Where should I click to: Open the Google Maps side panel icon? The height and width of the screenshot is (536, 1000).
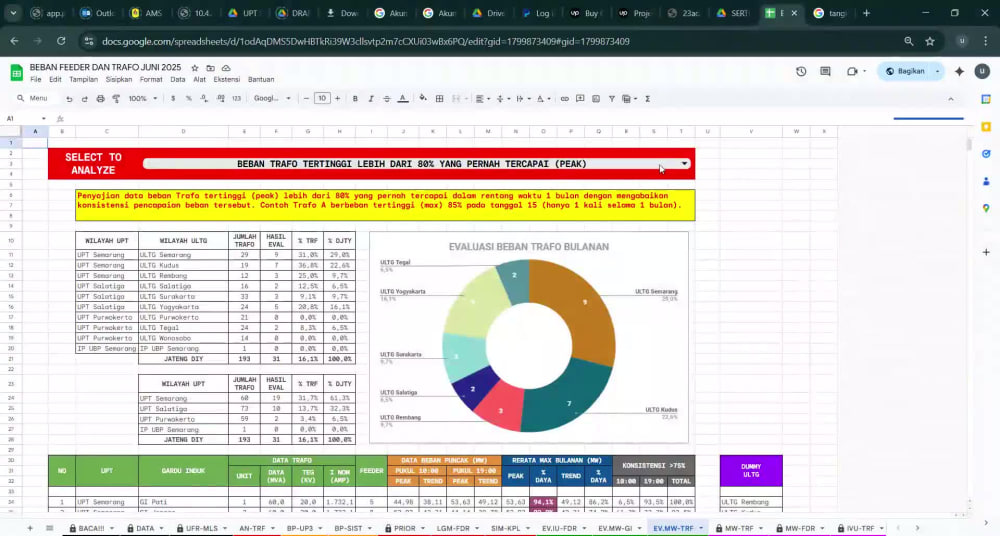986,208
